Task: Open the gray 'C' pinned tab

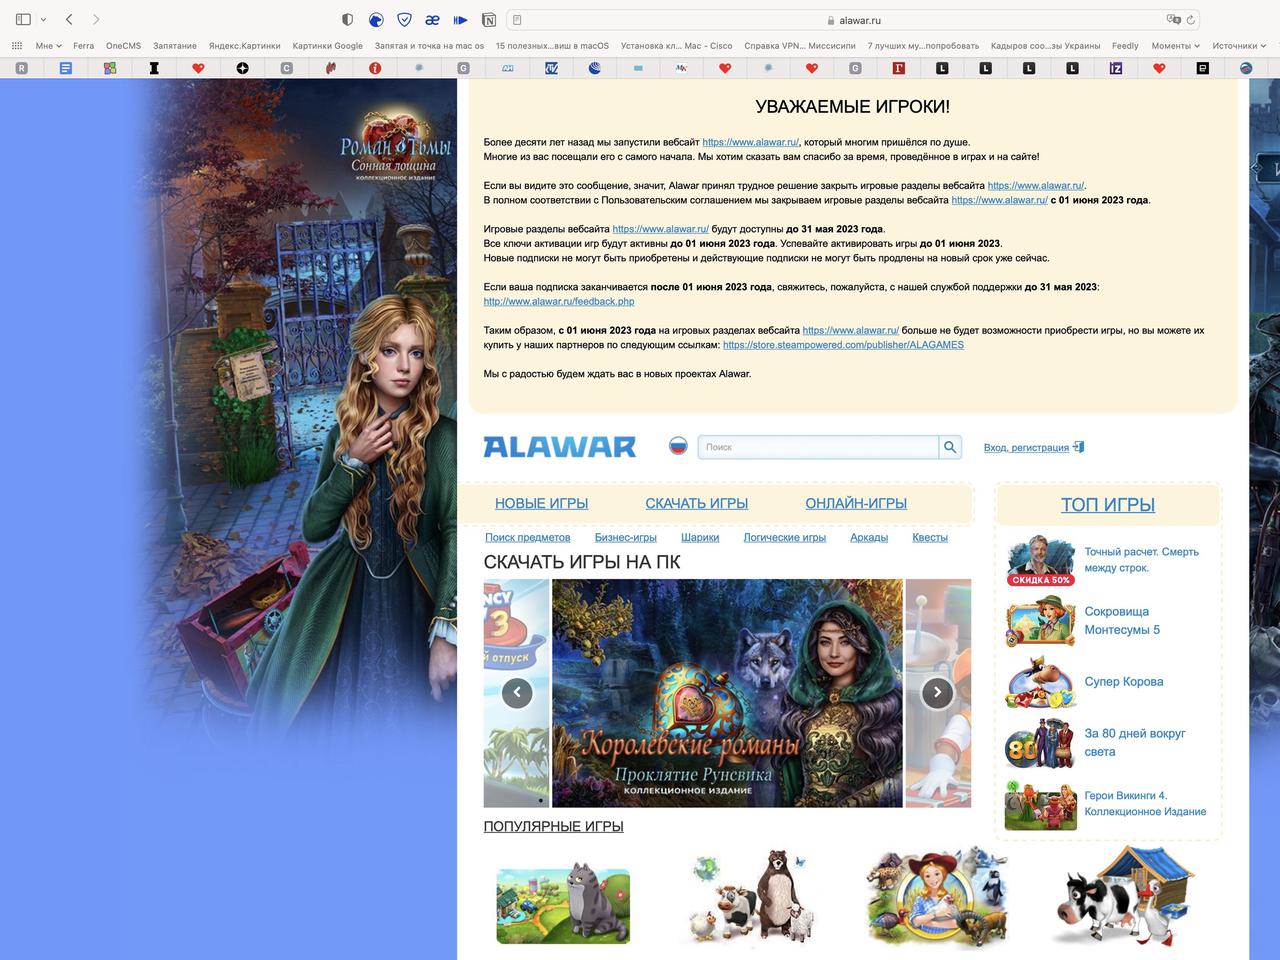Action: point(287,68)
